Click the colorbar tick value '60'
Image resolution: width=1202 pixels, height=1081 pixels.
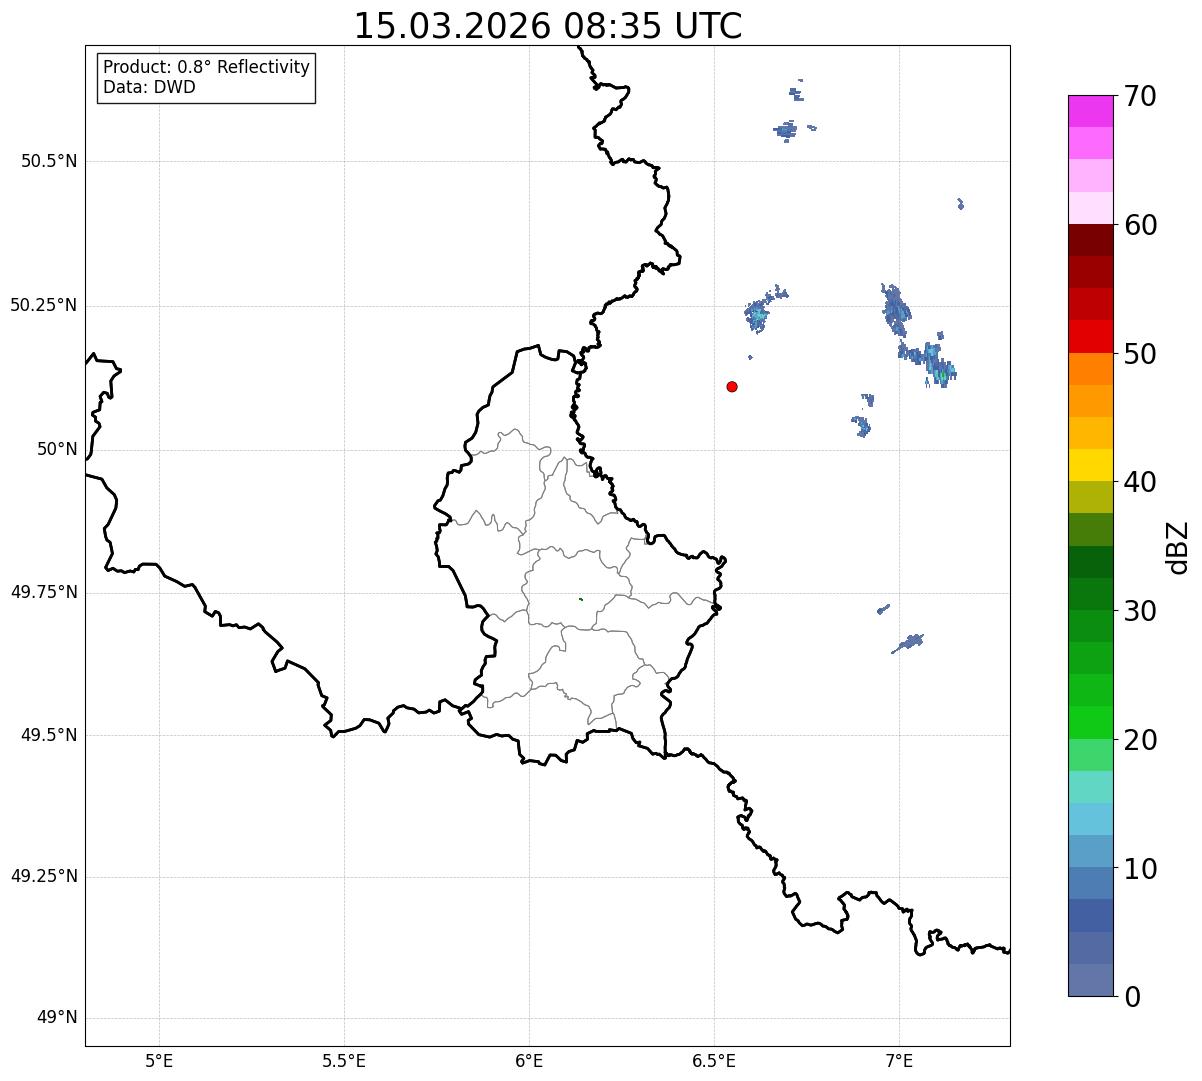1140,225
